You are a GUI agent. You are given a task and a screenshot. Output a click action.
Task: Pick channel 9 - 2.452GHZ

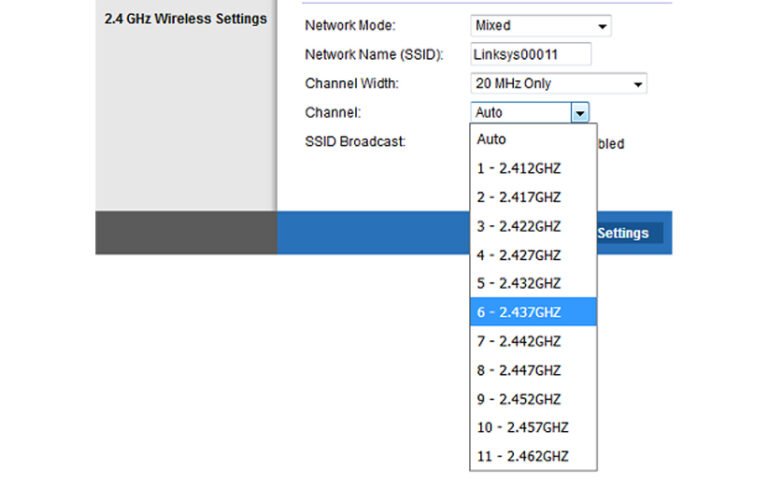(x=533, y=399)
